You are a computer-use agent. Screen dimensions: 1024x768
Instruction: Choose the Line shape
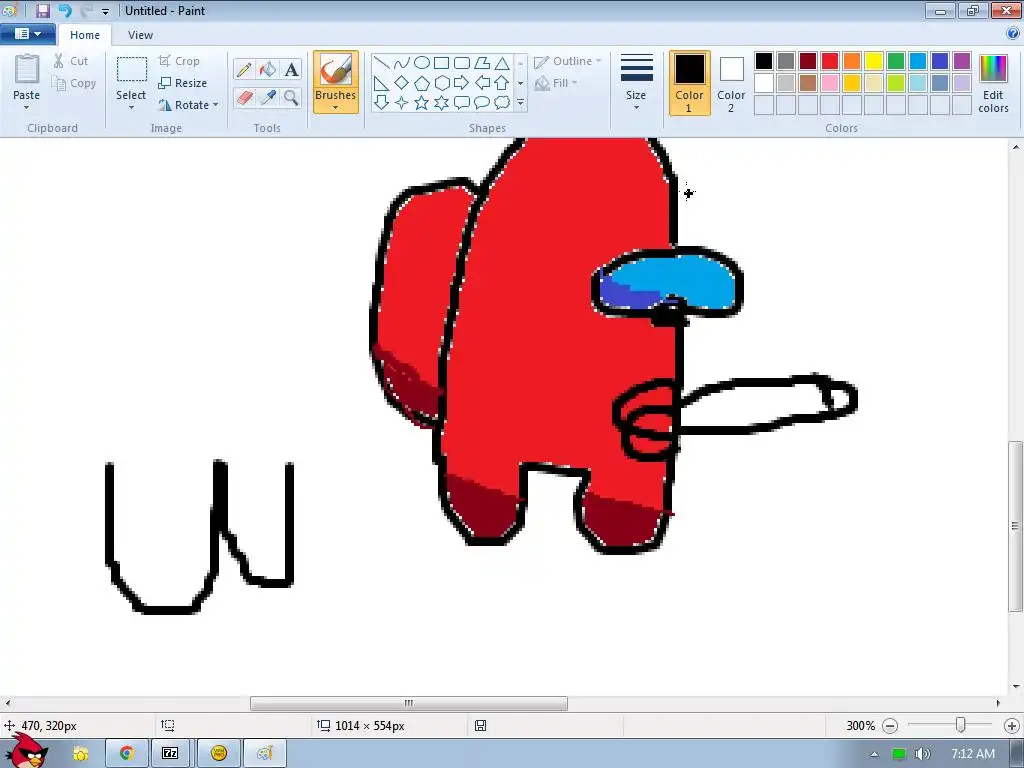(382, 63)
